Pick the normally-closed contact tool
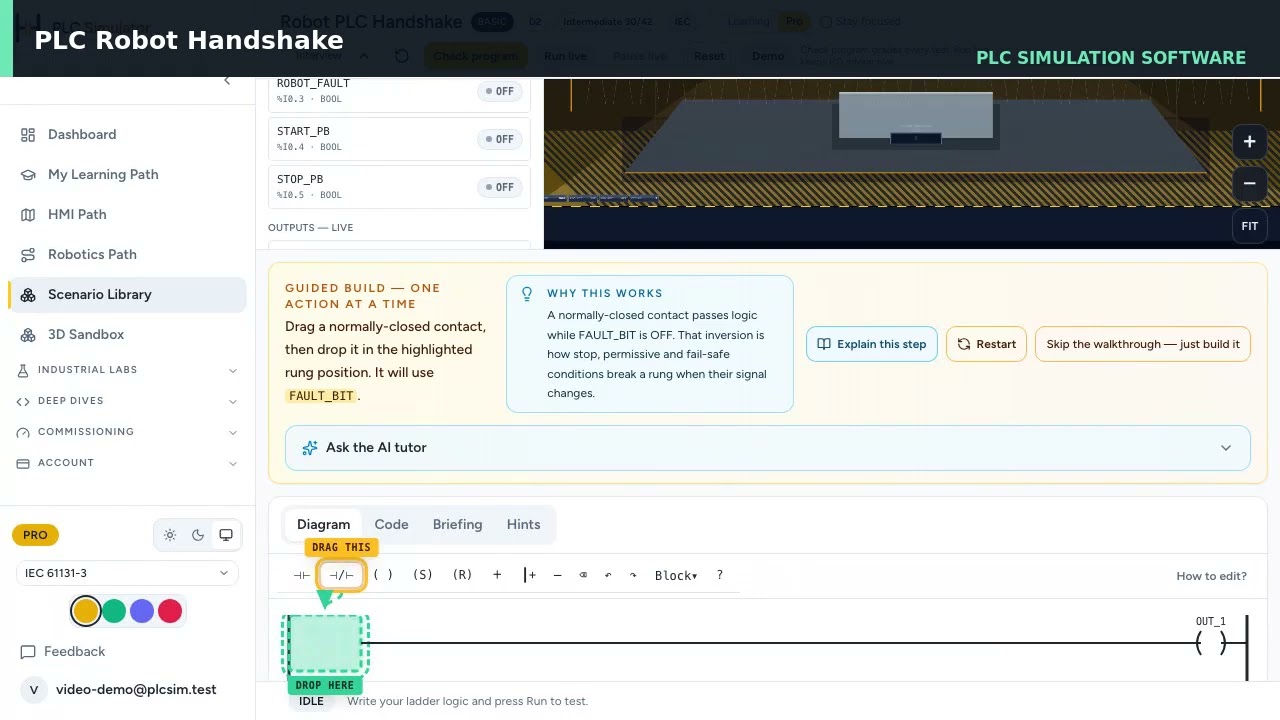 coord(341,576)
